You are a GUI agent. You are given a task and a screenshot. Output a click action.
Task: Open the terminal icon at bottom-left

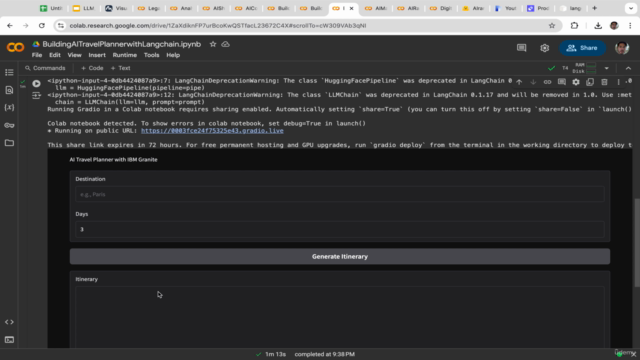9,340
